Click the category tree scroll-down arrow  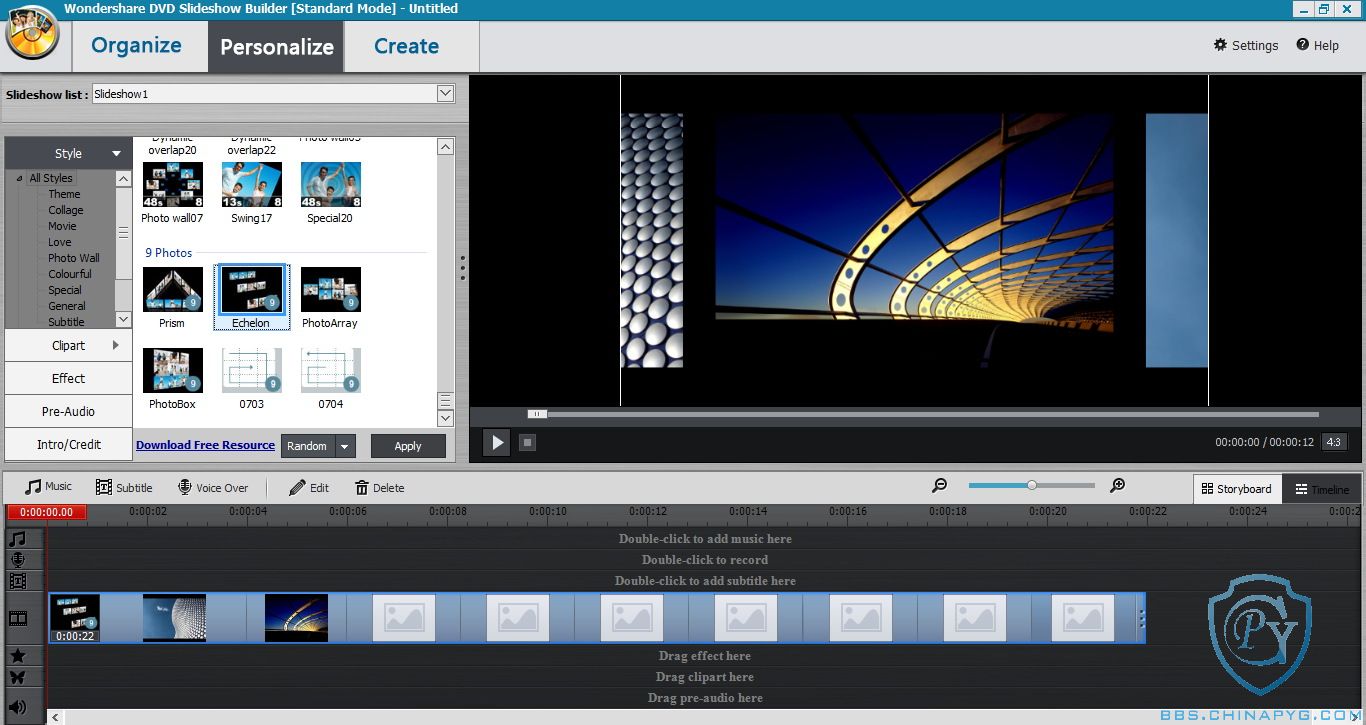click(123, 319)
